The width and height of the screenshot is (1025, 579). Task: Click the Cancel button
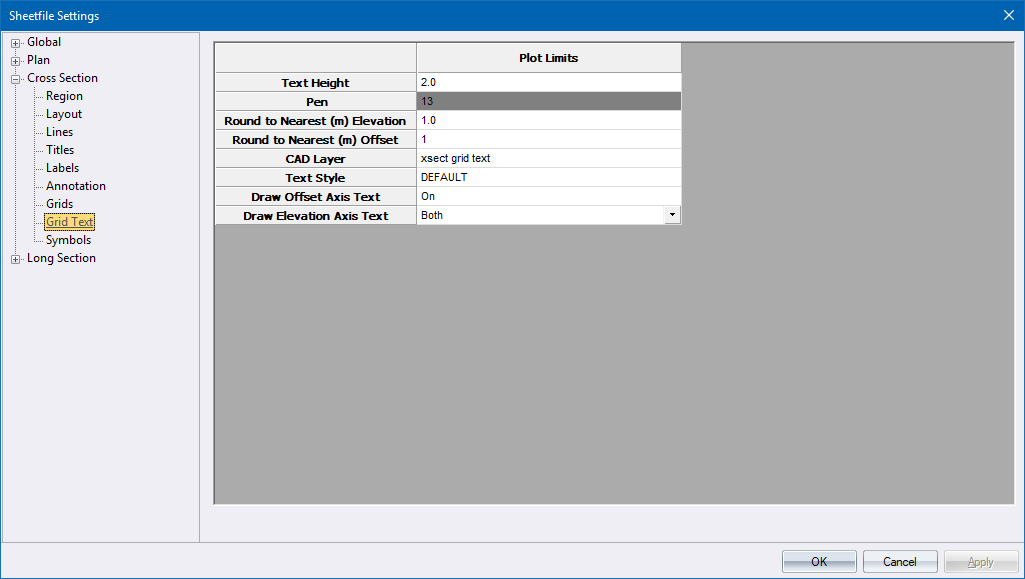(899, 562)
